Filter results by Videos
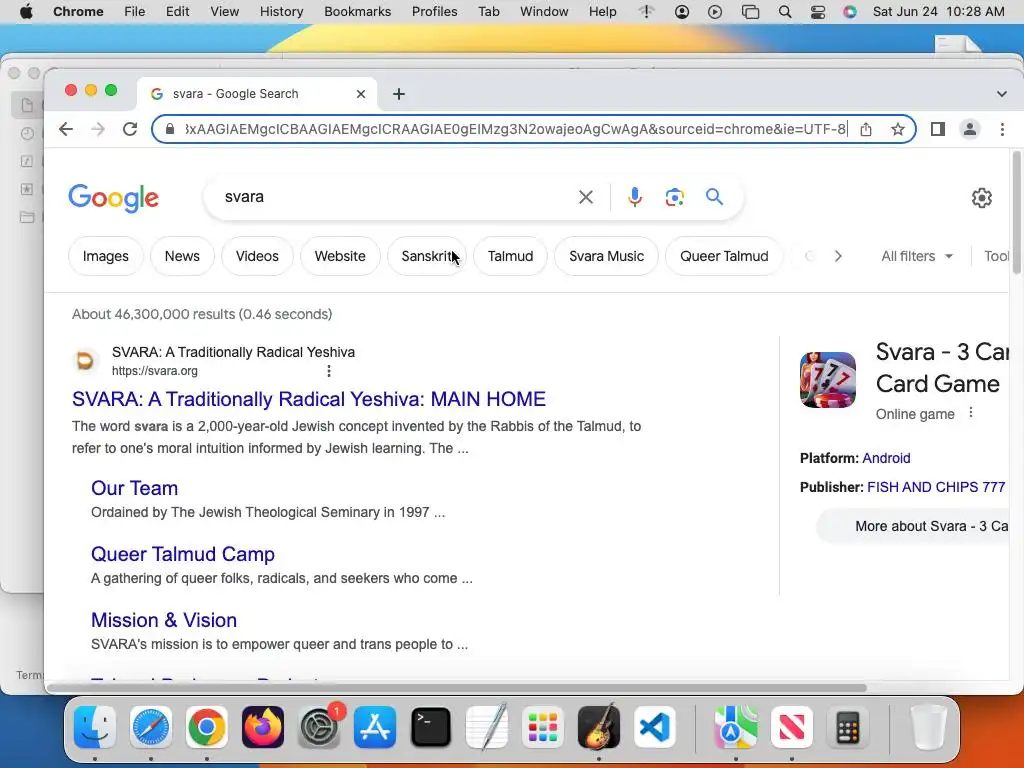The width and height of the screenshot is (1024, 768). [257, 256]
